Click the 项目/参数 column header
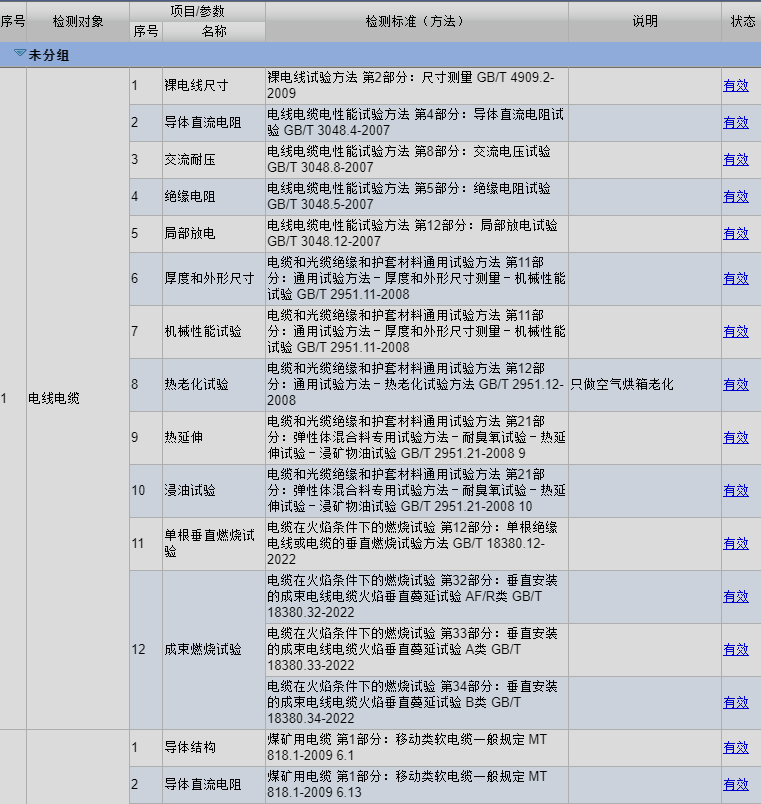 coord(197,11)
